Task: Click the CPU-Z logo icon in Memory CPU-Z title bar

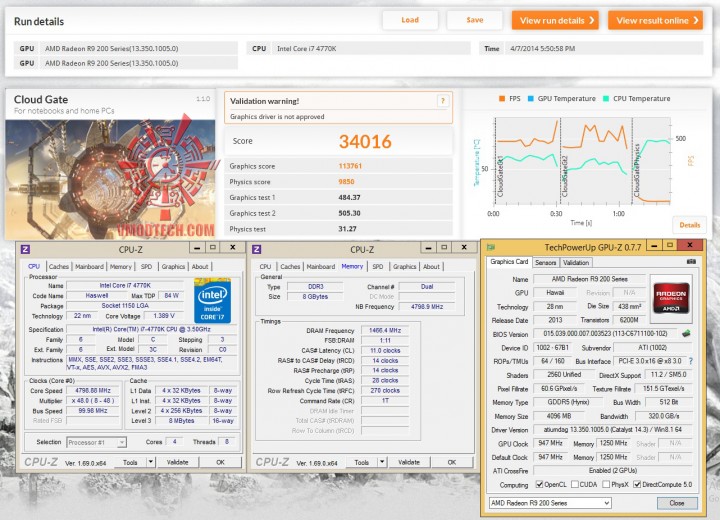Action: pyautogui.click(x=257, y=249)
